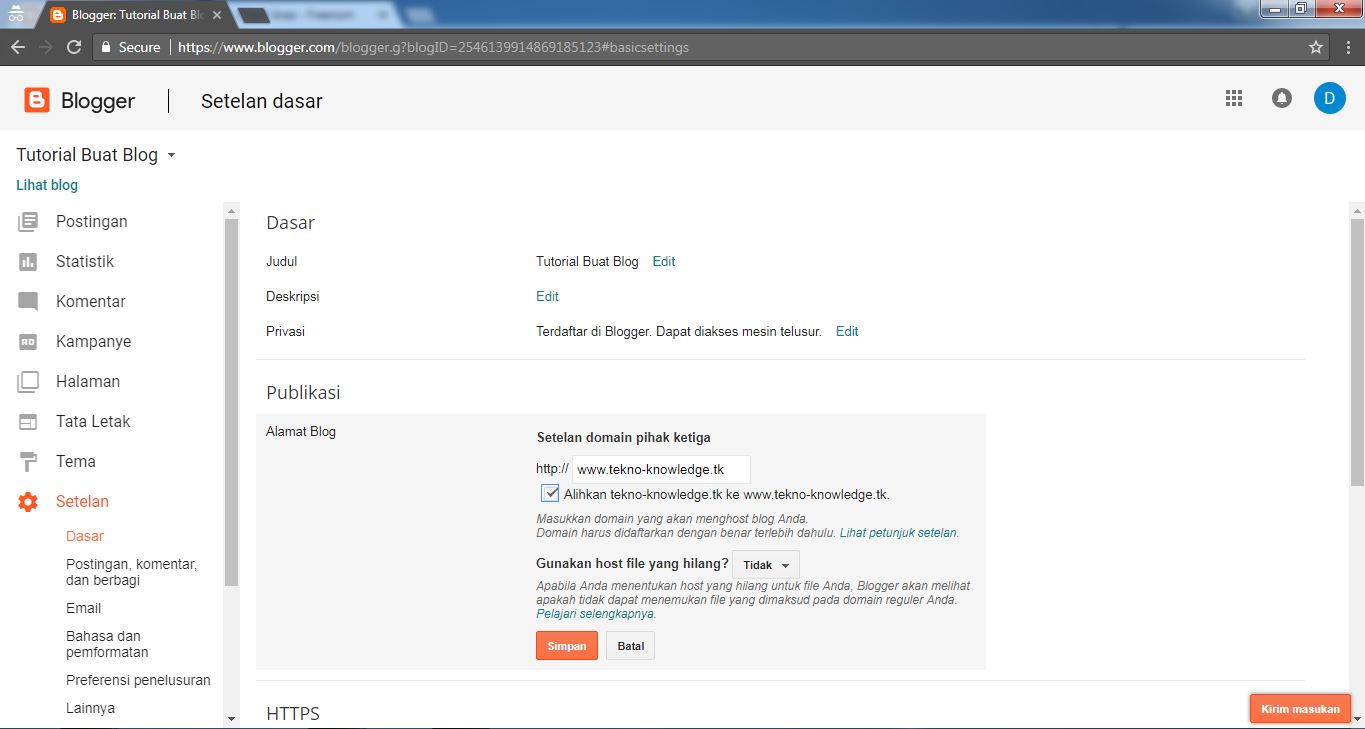Open the Google apps grid icon
Screen dimensions: 1365x729
1234,98
